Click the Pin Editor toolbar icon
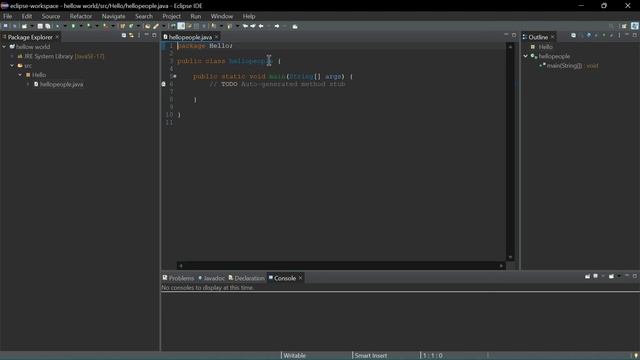This screenshot has width=640, height=360. point(295,26)
